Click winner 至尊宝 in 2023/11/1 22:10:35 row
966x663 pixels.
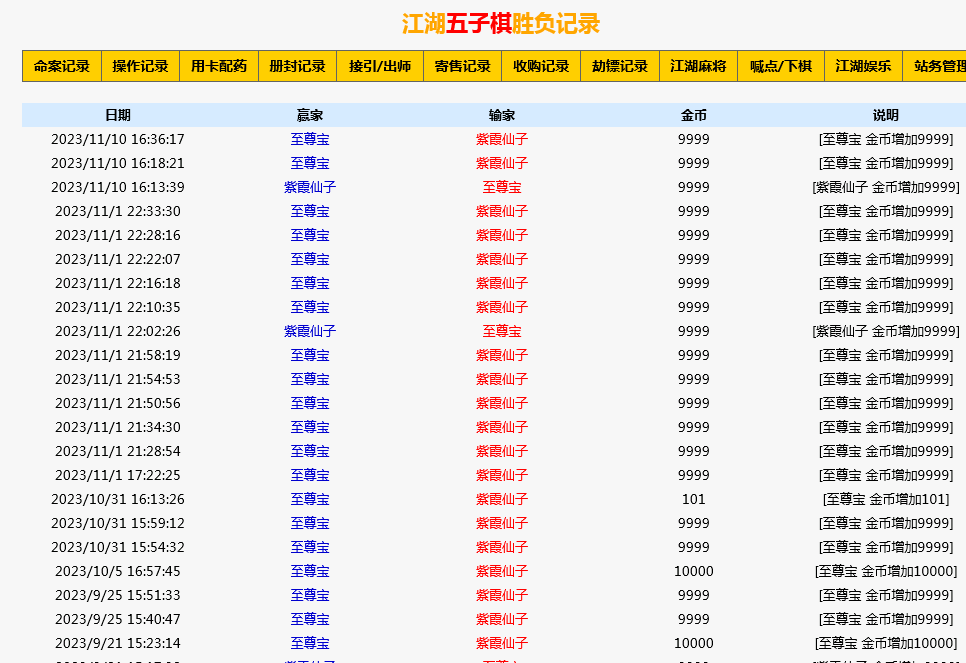tap(310, 307)
